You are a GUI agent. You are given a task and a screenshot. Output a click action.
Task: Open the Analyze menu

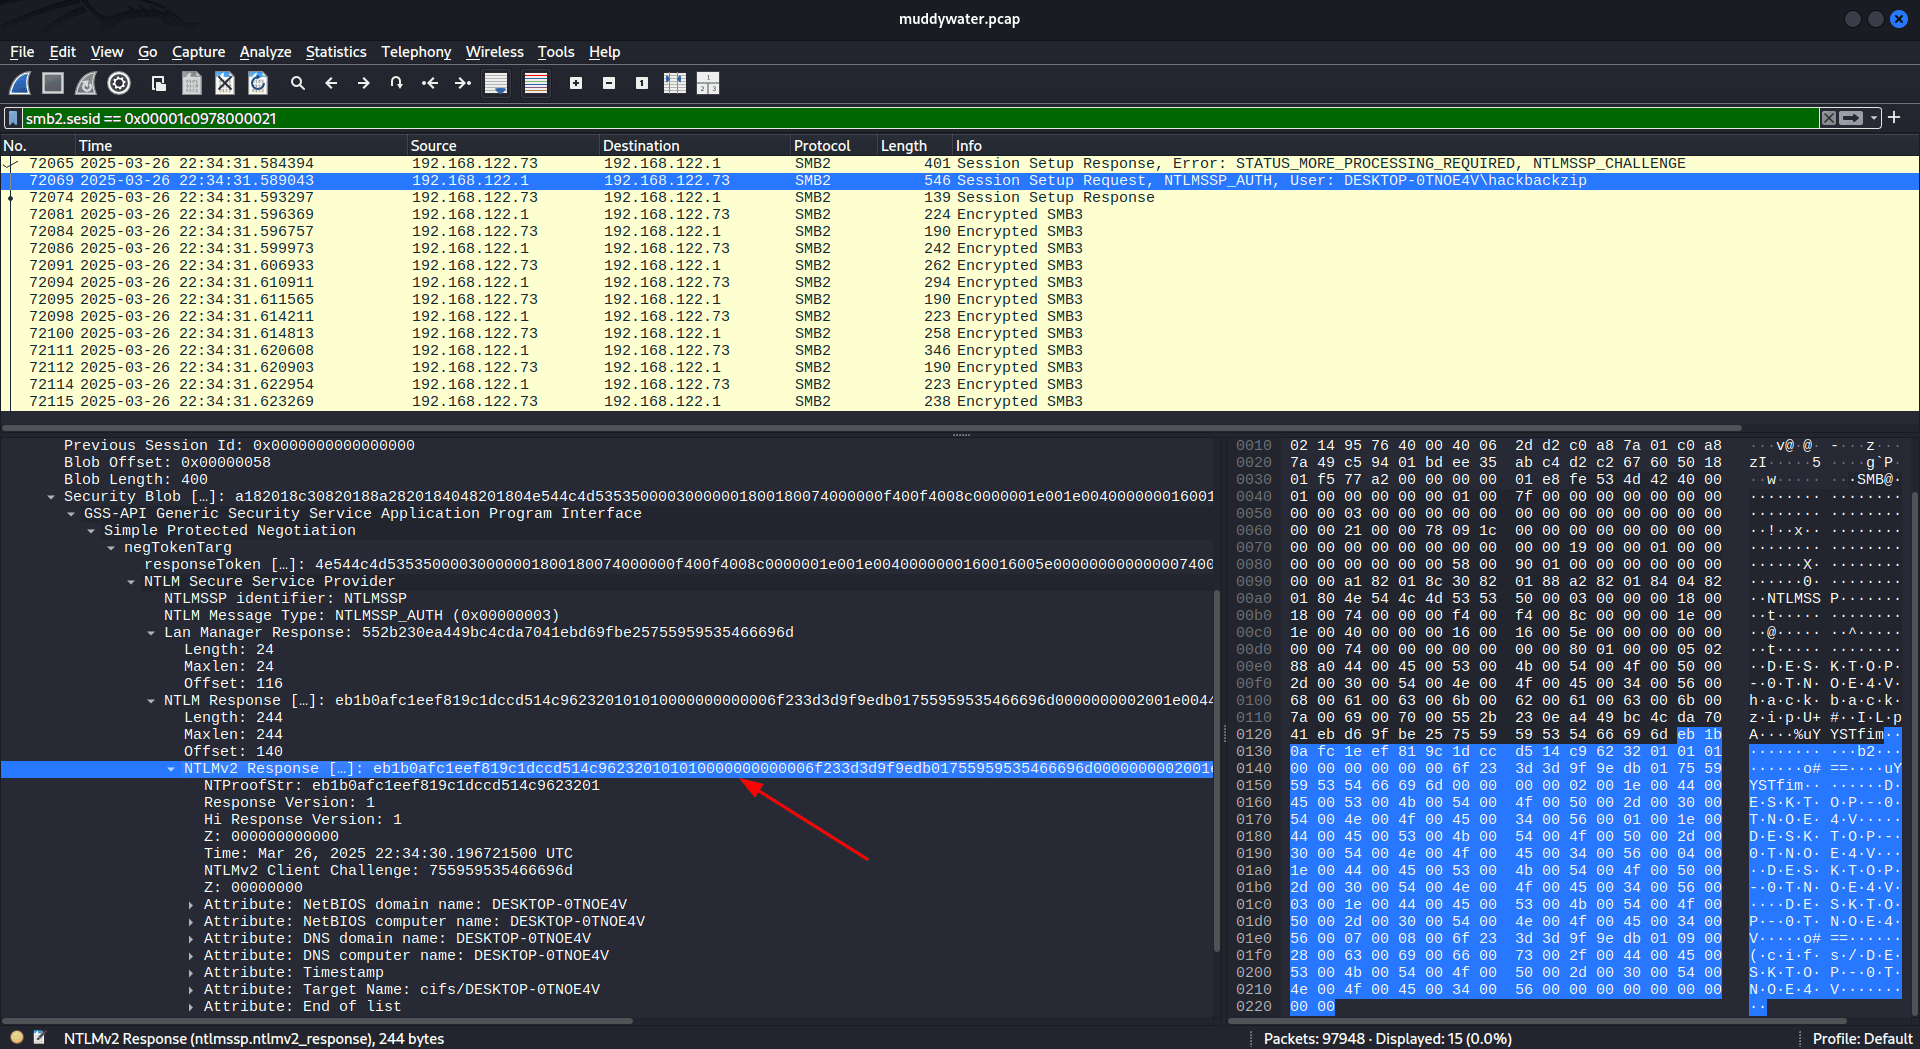[265, 52]
